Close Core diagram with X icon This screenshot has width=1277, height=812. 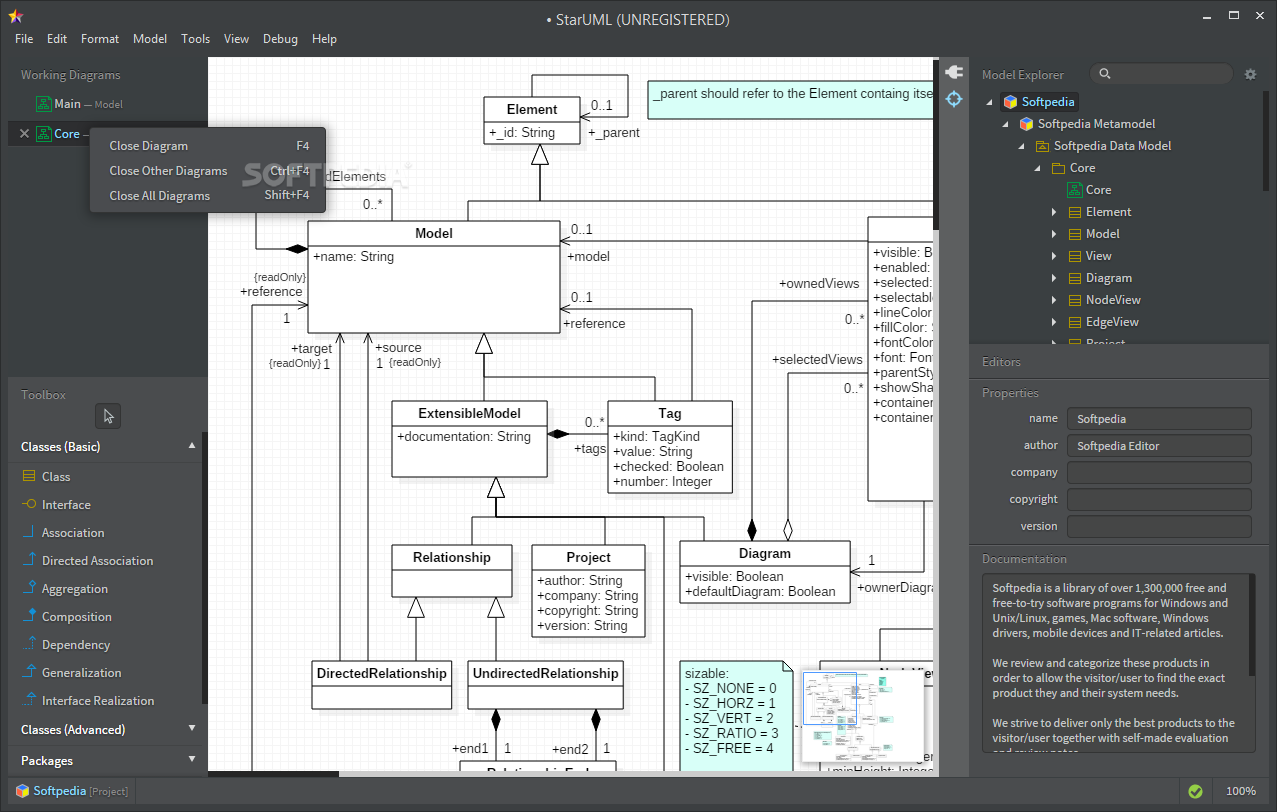coord(24,133)
